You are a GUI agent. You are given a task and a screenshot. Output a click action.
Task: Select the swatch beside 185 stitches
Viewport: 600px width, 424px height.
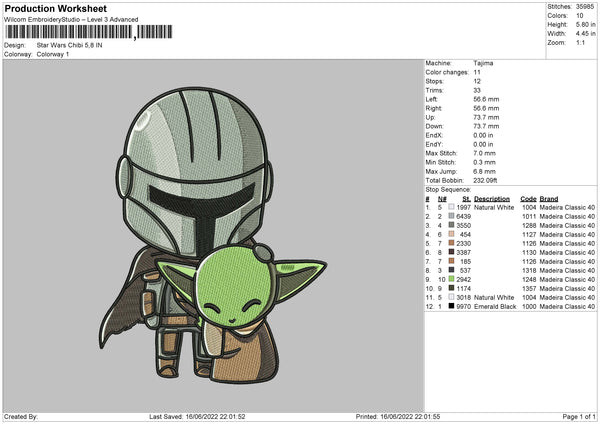(452, 261)
